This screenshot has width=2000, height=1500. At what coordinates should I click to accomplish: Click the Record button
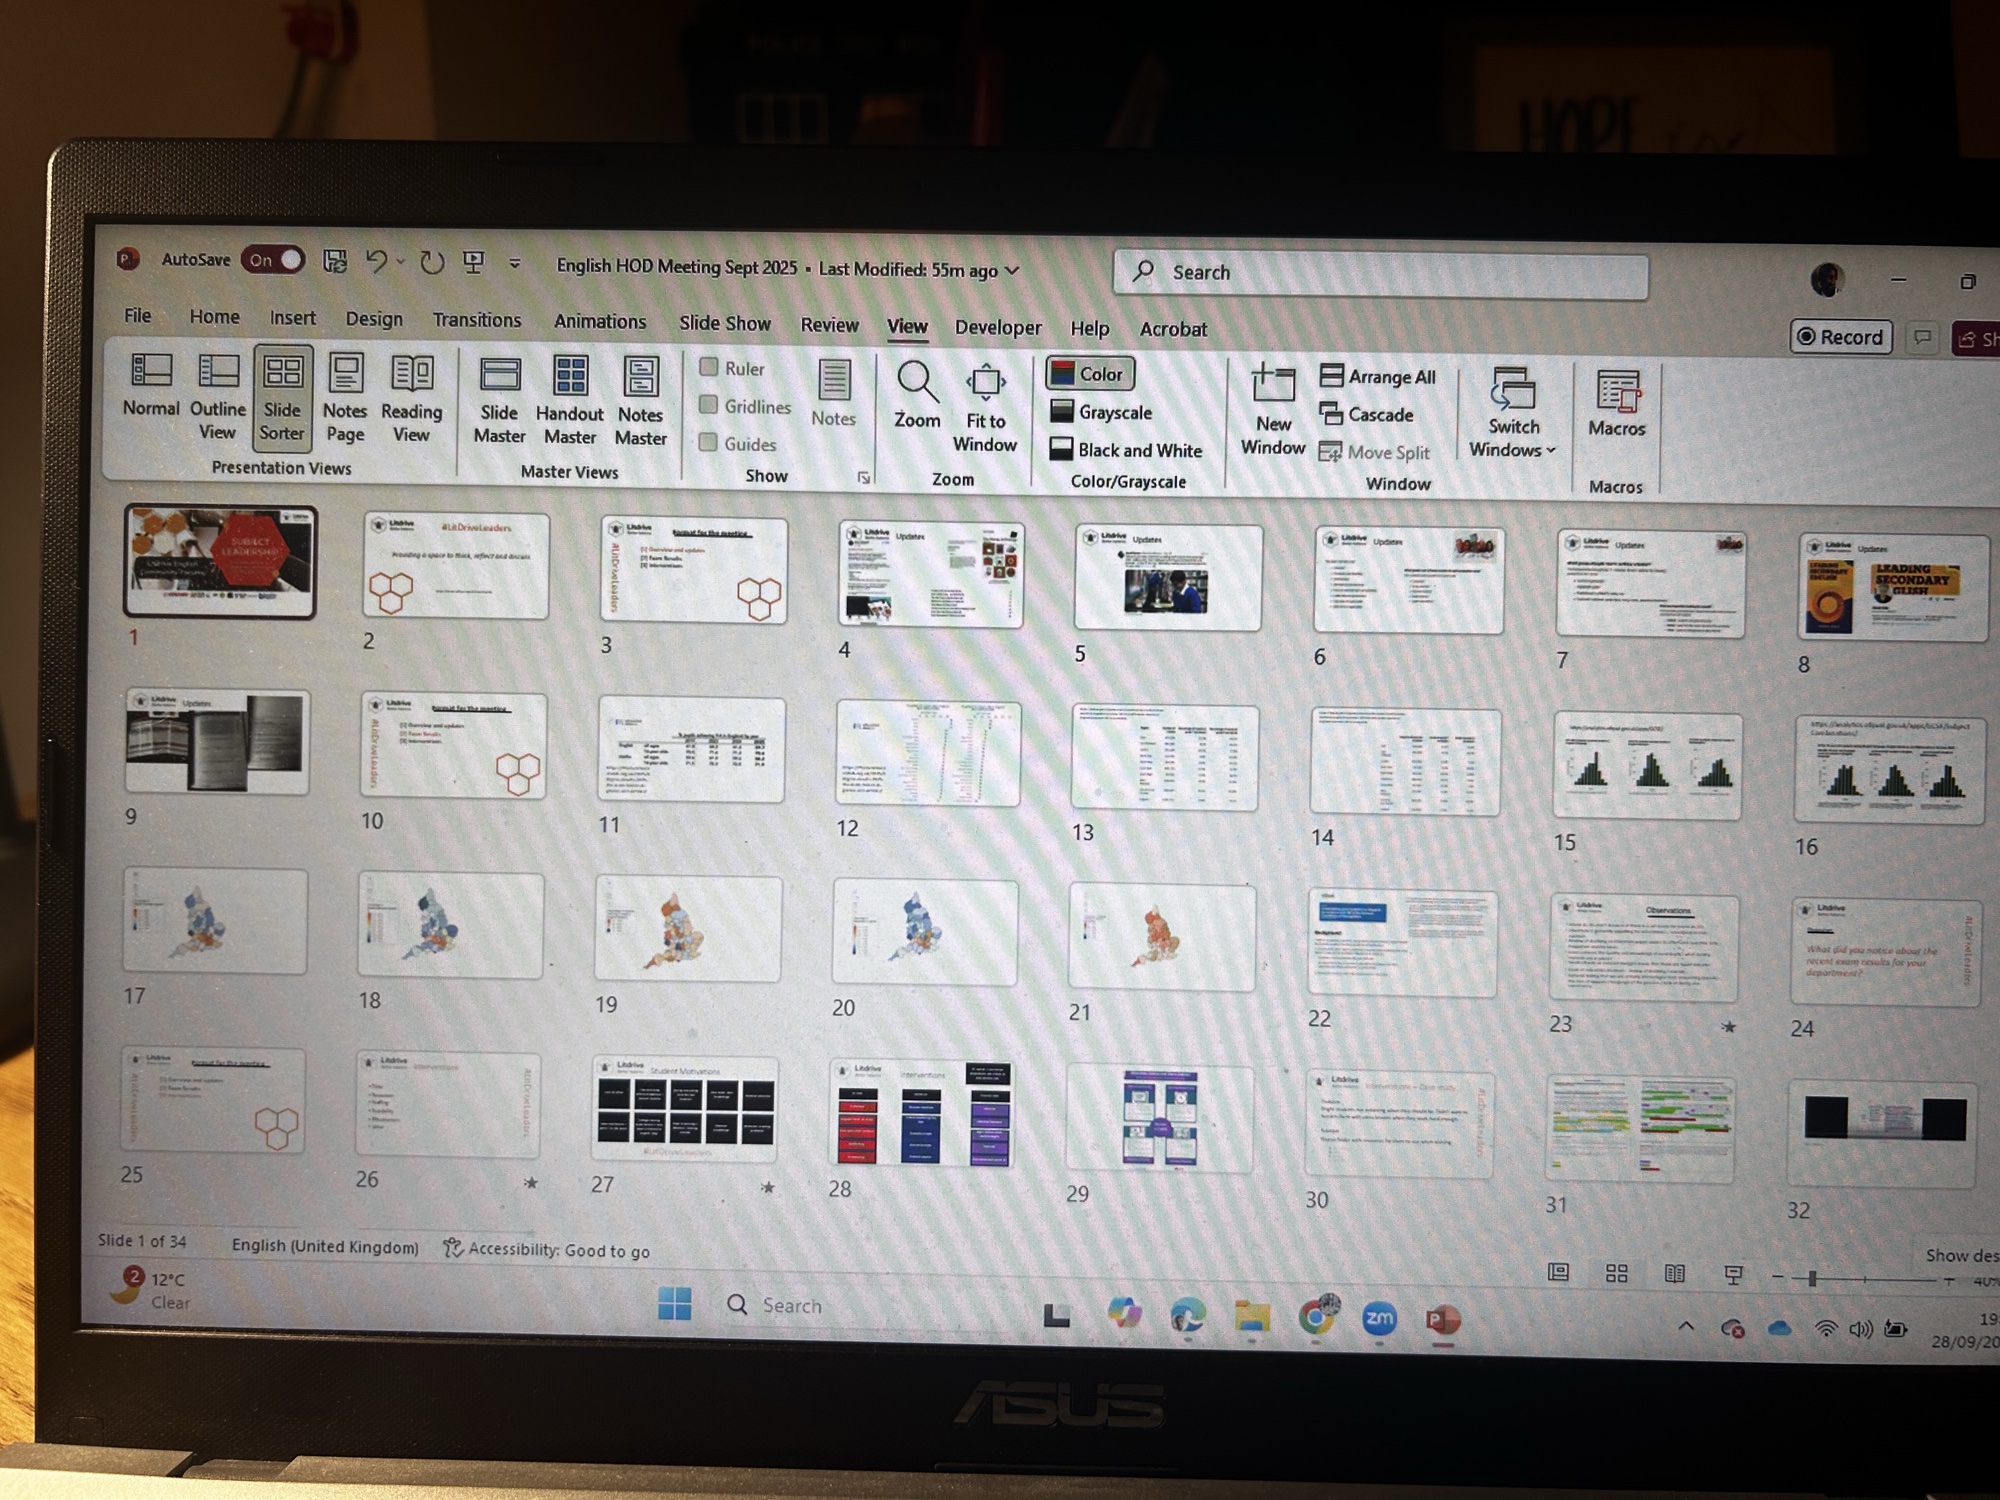click(1840, 337)
